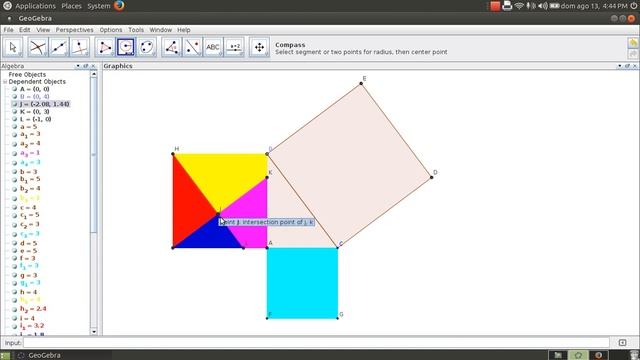This screenshot has width=640, height=360.
Task: Select the Line through Two Points tool
Action: 59,47
